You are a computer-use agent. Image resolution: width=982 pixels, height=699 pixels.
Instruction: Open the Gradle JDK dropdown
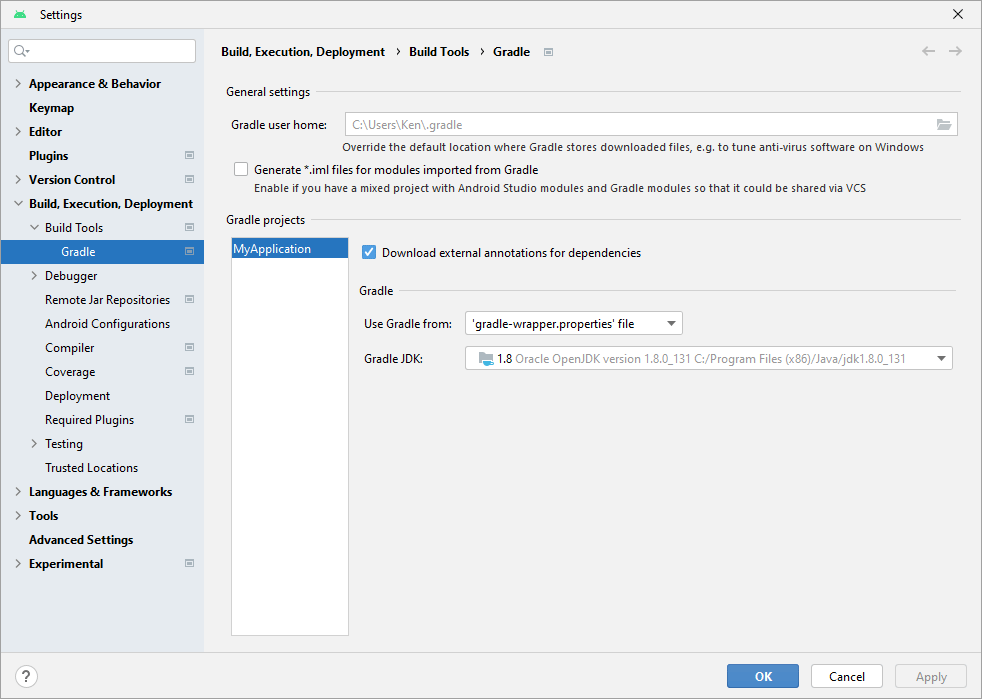click(x=941, y=358)
